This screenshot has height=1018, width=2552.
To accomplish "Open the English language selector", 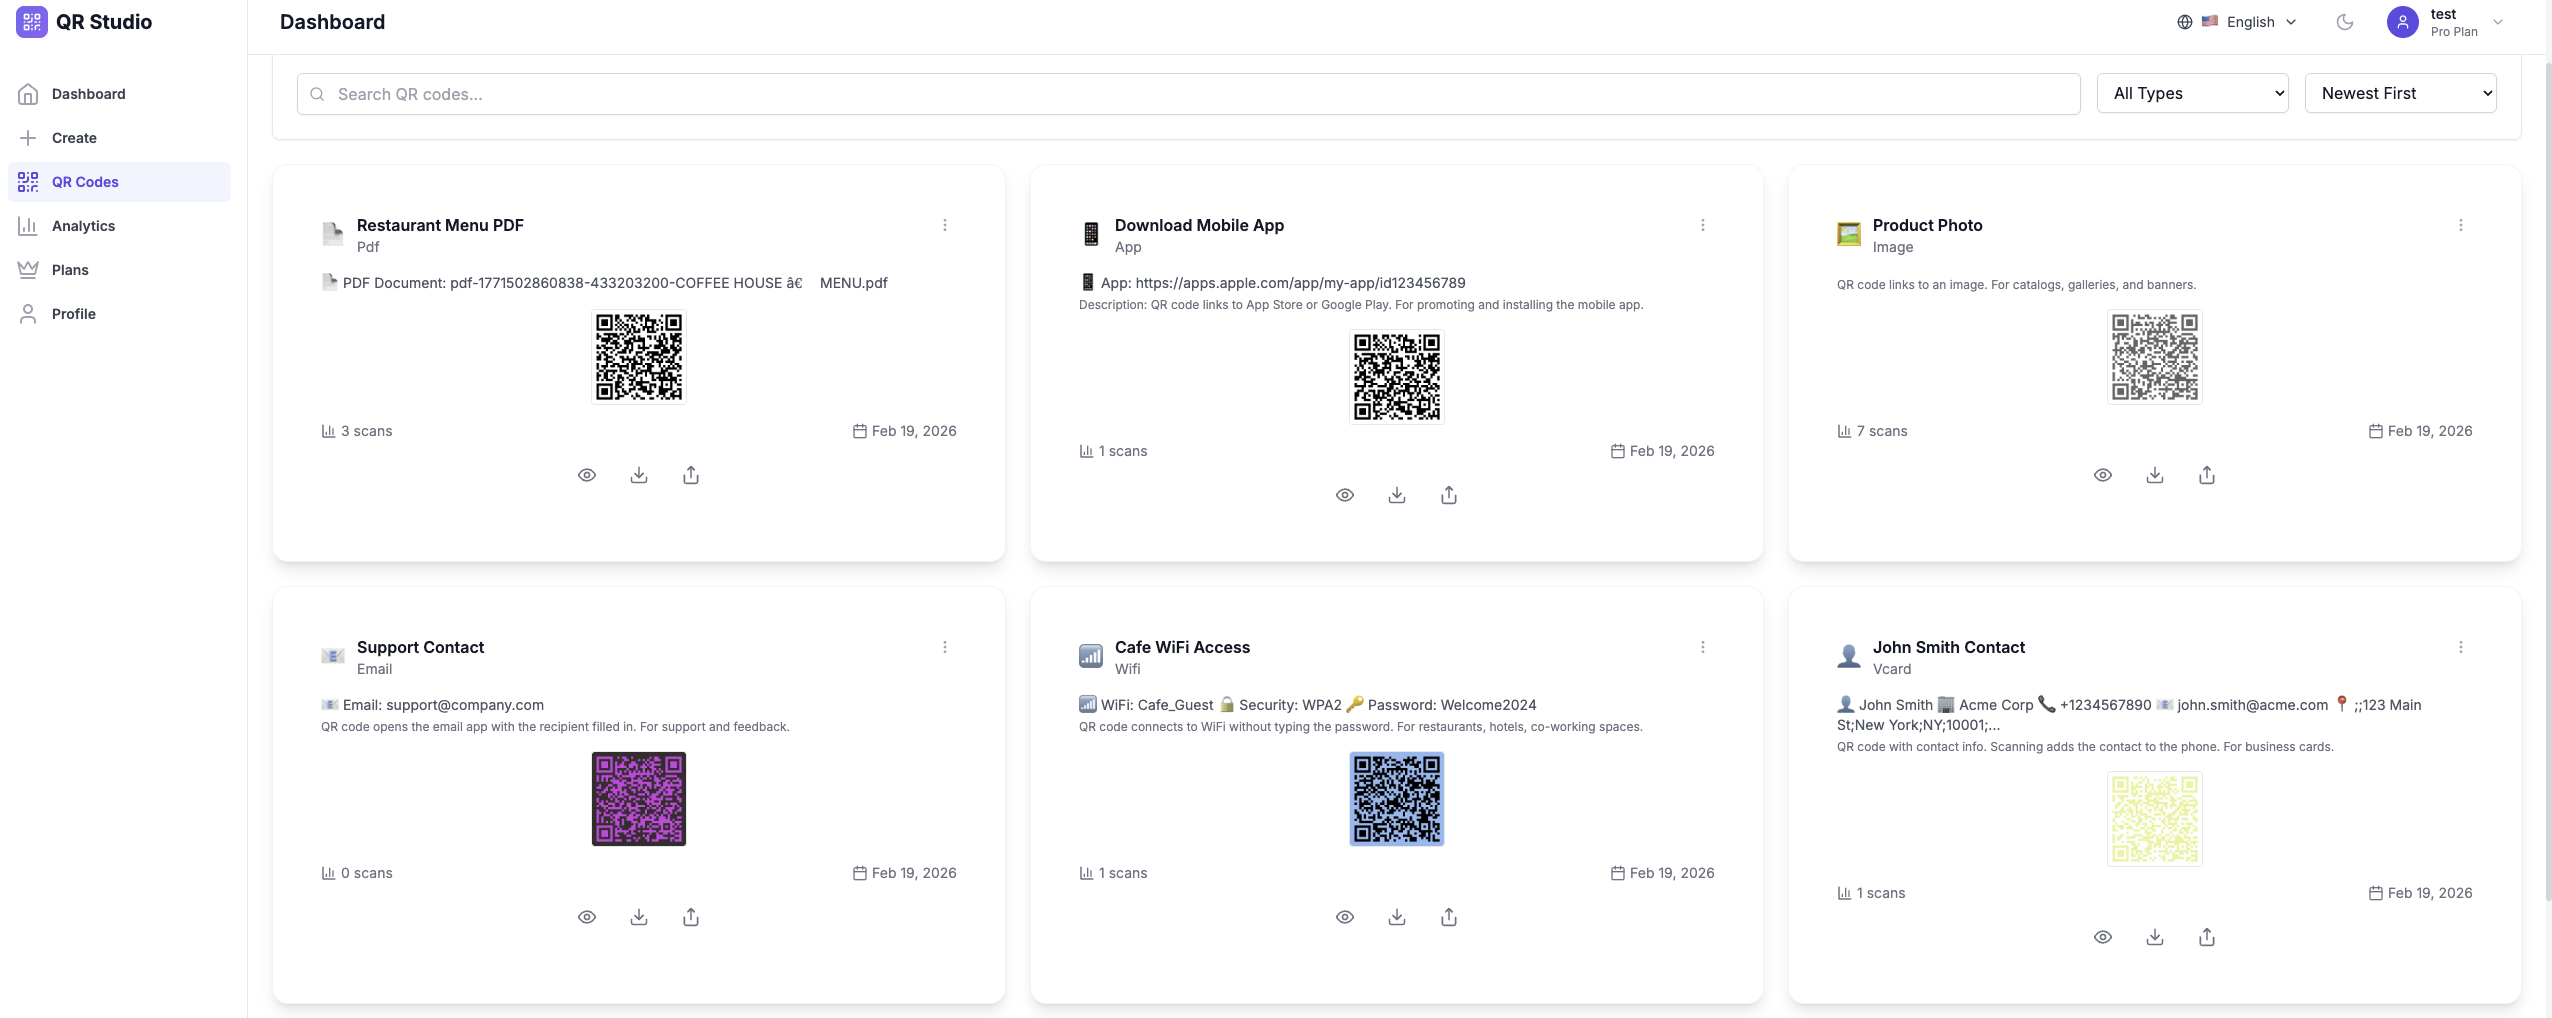I will click(x=2238, y=22).
